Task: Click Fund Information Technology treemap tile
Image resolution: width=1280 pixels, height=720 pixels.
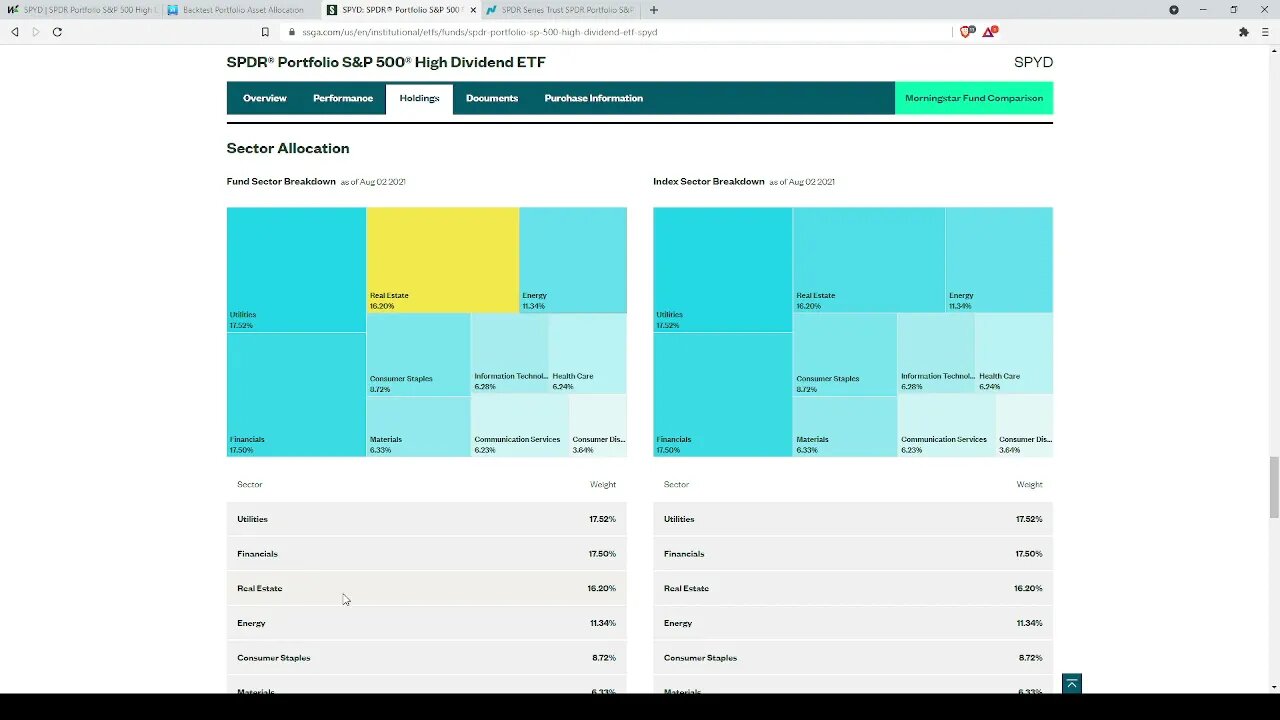Action: click(x=509, y=354)
